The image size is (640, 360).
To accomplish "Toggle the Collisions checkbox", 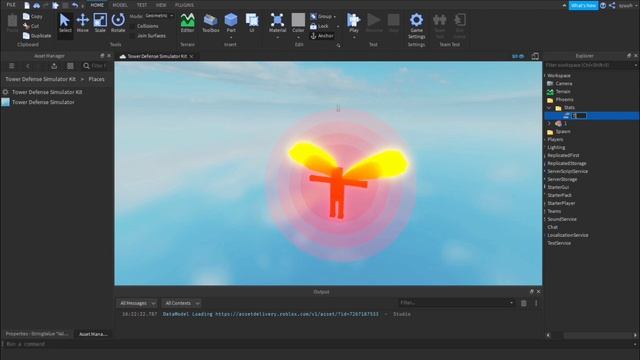I will [133, 26].
